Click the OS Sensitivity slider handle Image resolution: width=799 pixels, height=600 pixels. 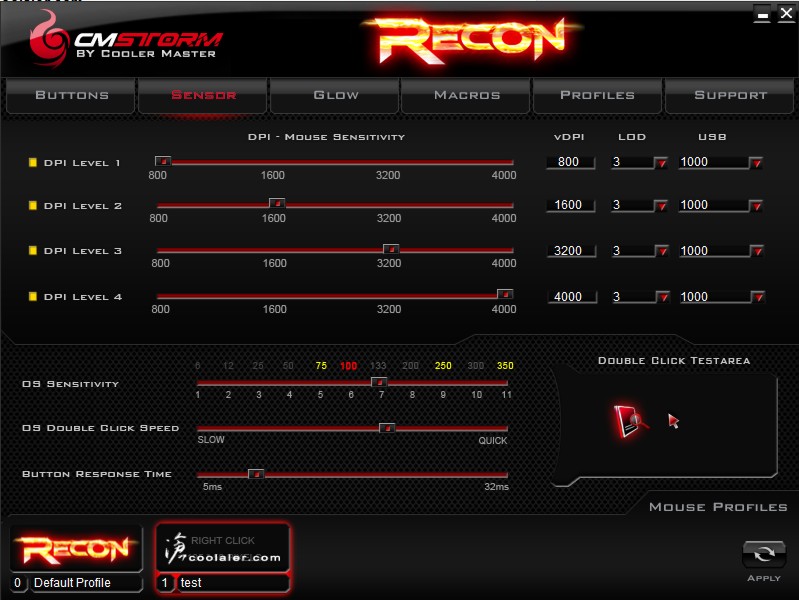tap(379, 382)
